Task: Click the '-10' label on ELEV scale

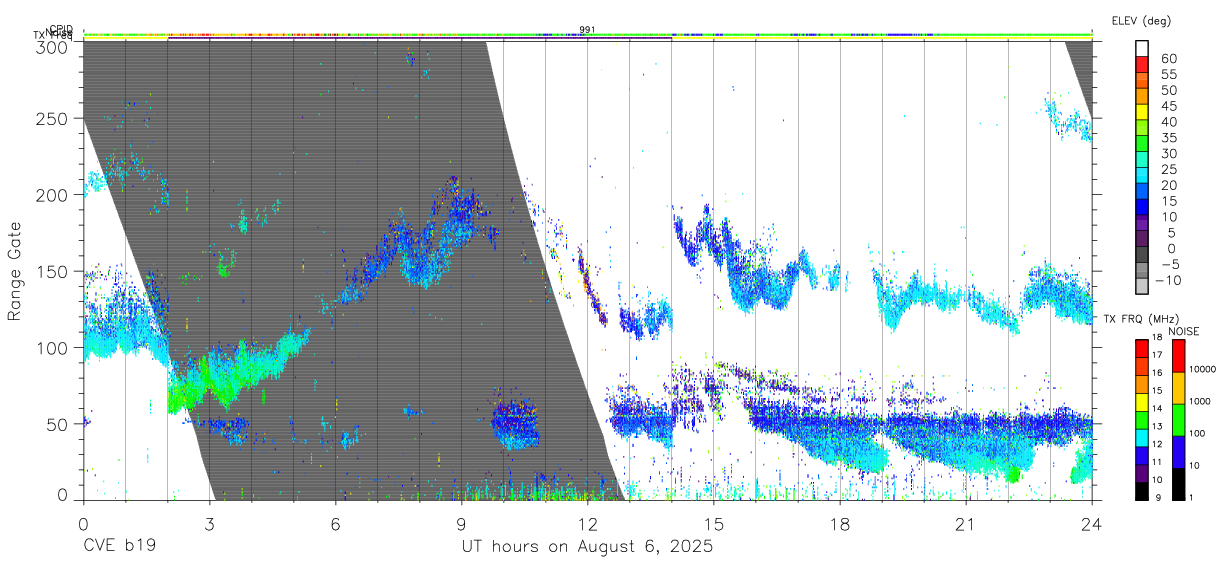Action: click(x=1168, y=280)
